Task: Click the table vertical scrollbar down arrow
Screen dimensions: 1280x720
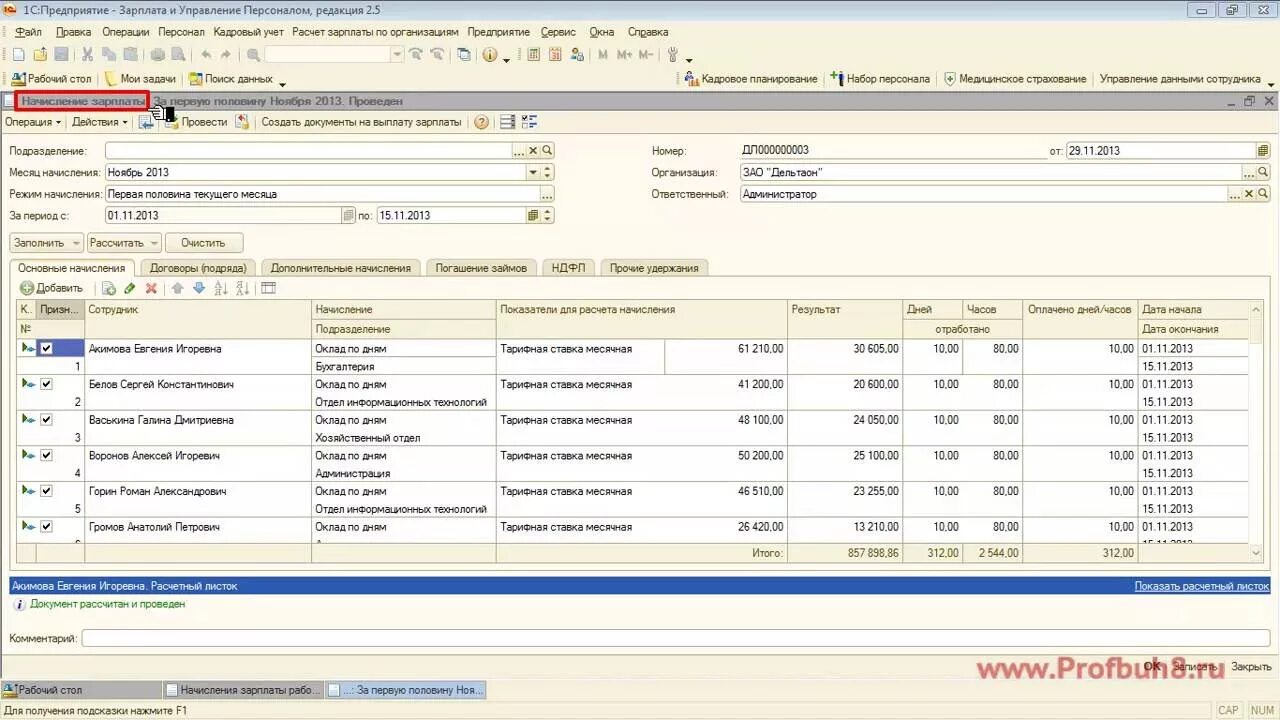Action: click(1257, 552)
